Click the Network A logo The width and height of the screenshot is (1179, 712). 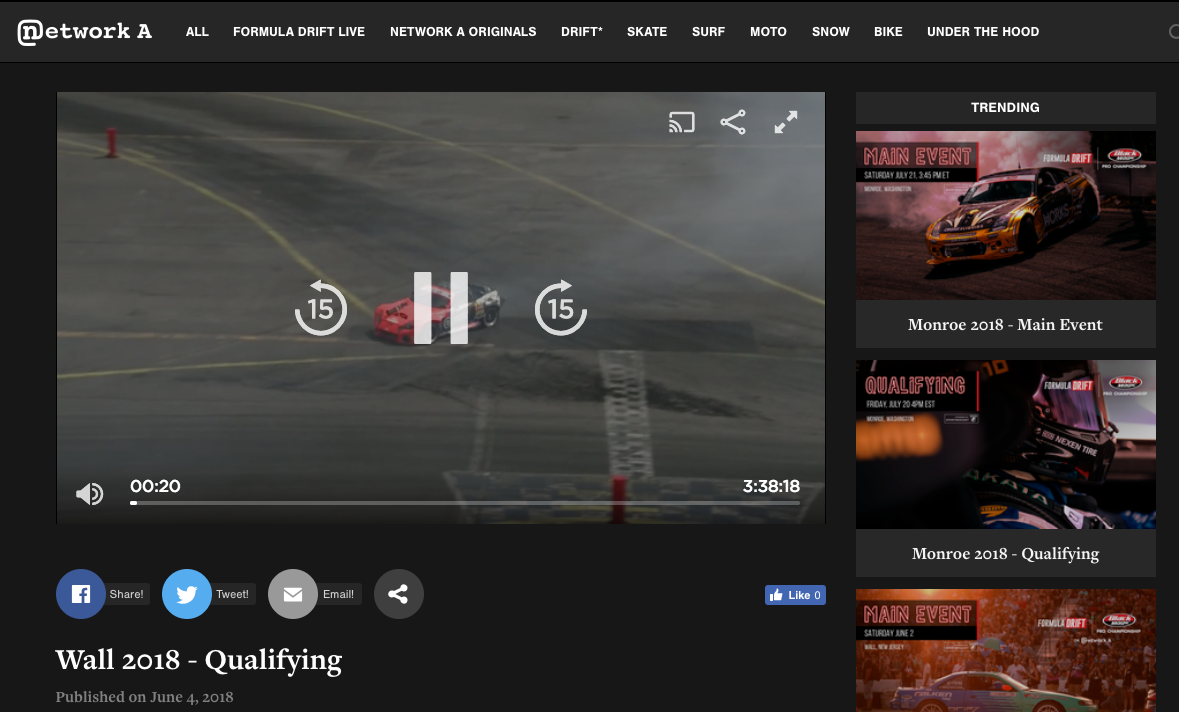(x=84, y=32)
